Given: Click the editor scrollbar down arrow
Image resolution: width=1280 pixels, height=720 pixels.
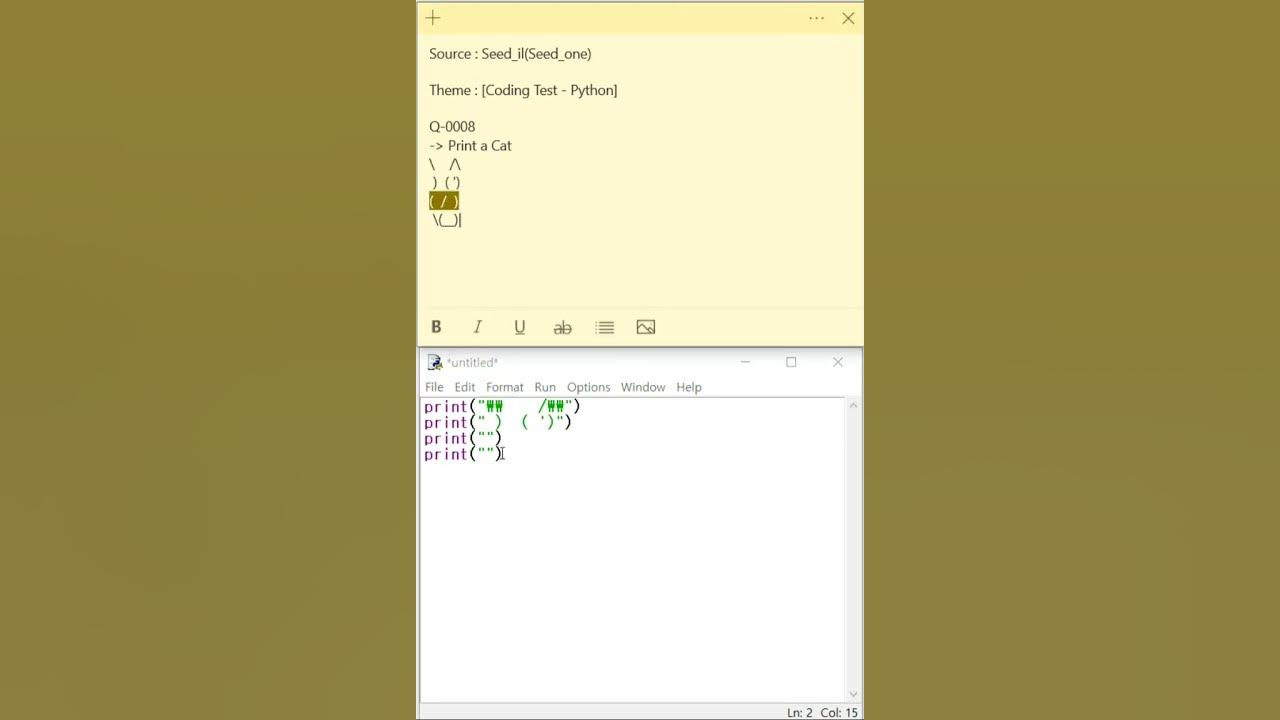Looking at the screenshot, I should click(853, 693).
